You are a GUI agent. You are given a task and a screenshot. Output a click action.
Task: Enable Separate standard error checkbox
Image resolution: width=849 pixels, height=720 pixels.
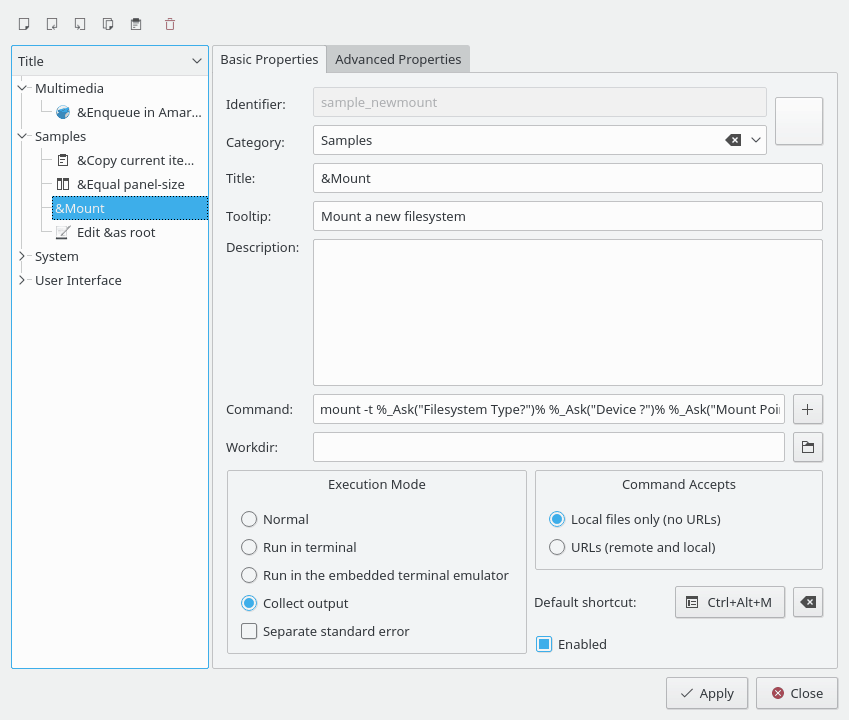coord(250,632)
